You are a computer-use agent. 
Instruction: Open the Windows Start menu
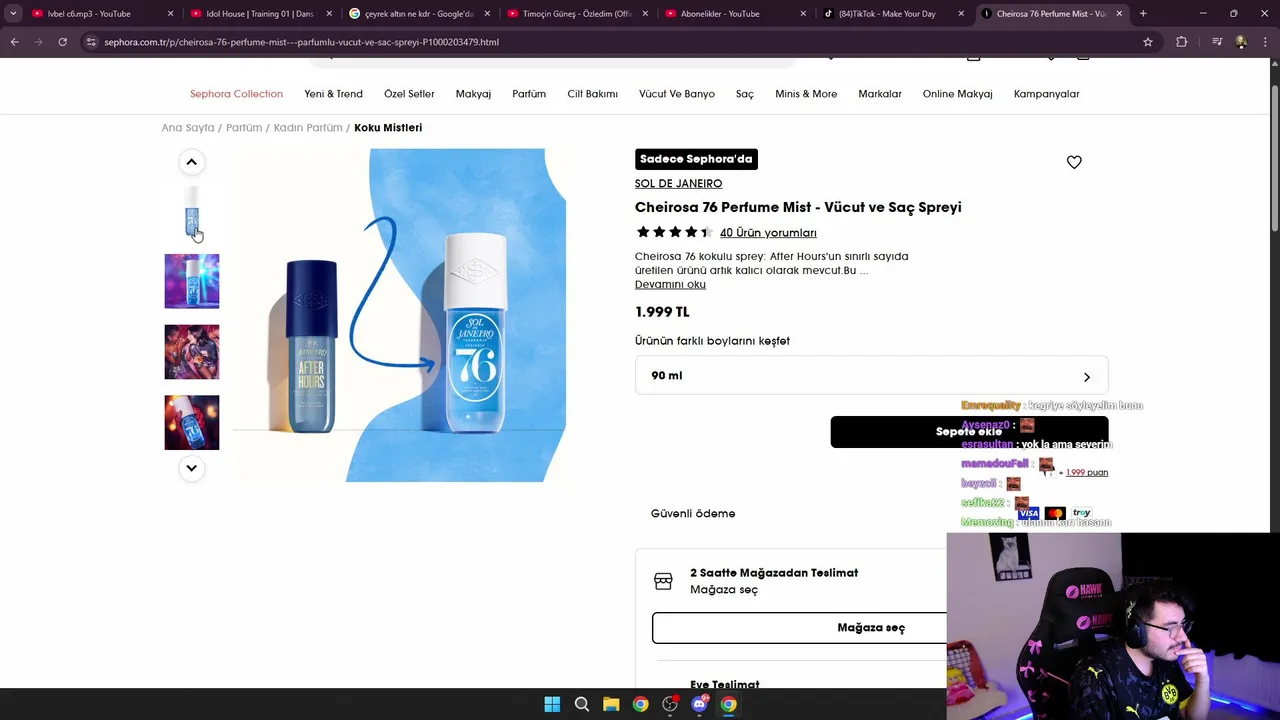click(552, 704)
